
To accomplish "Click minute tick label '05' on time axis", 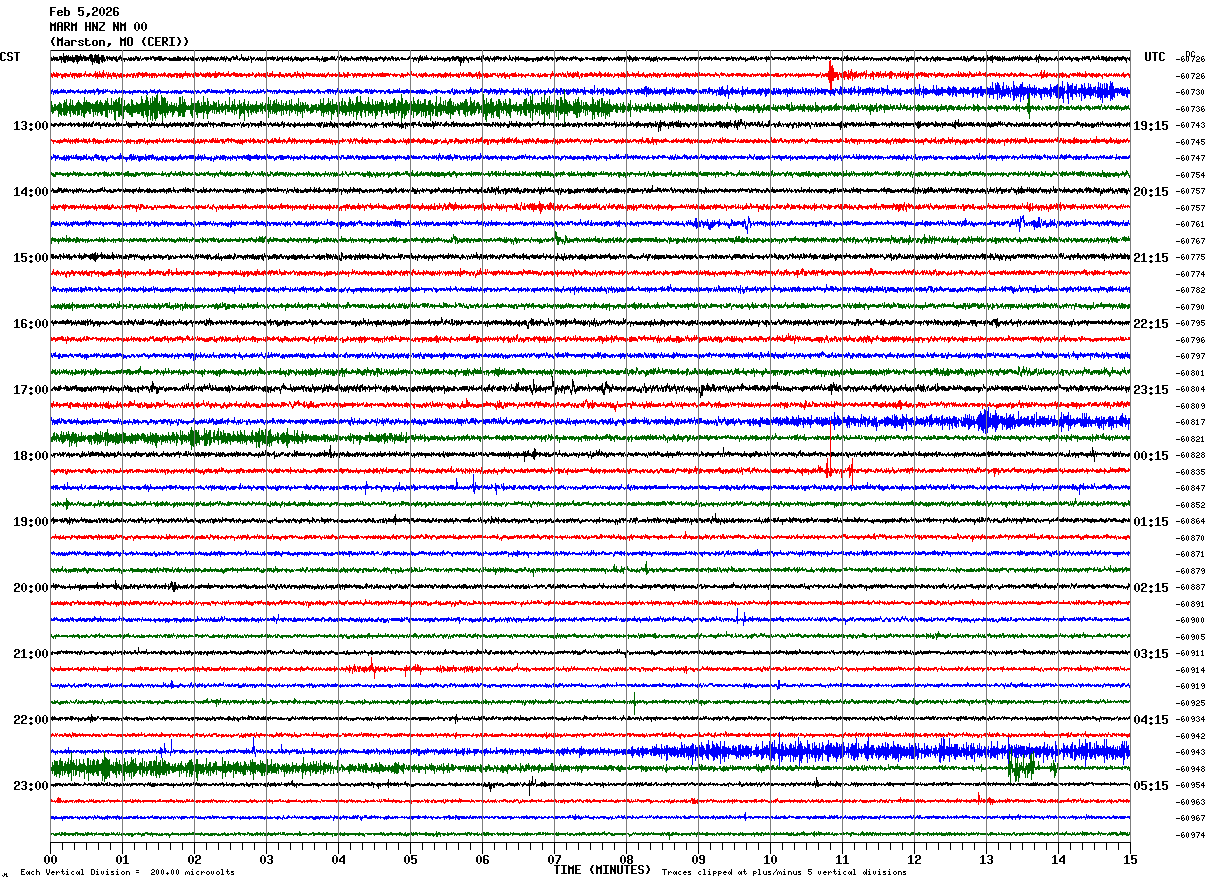I will [x=410, y=859].
